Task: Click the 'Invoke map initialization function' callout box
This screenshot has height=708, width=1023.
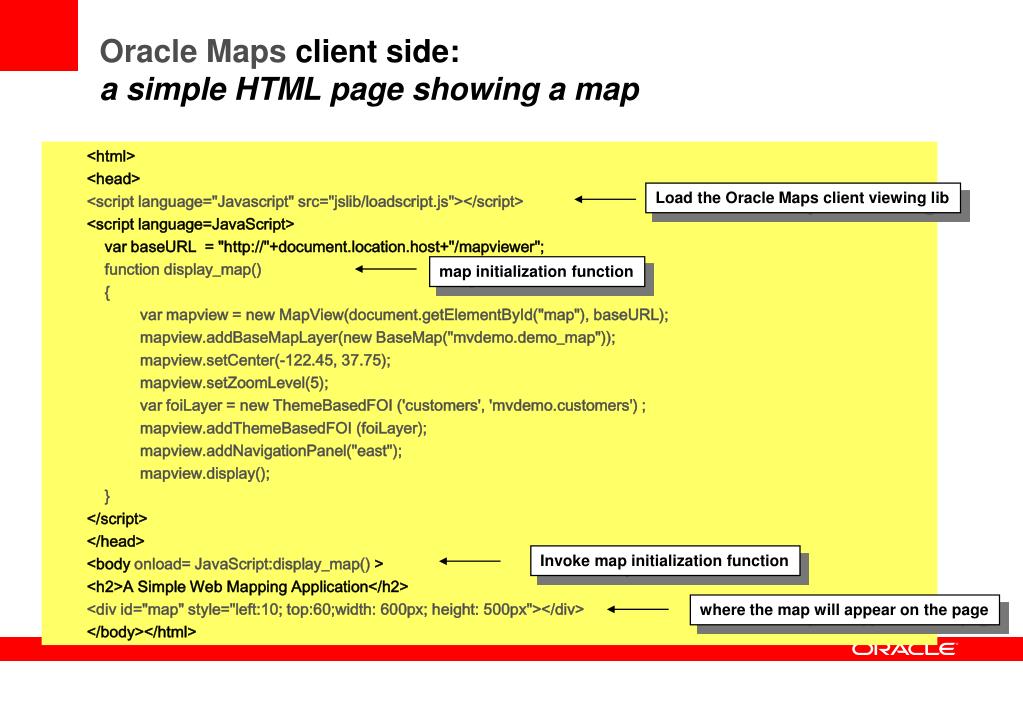Action: pos(664,561)
